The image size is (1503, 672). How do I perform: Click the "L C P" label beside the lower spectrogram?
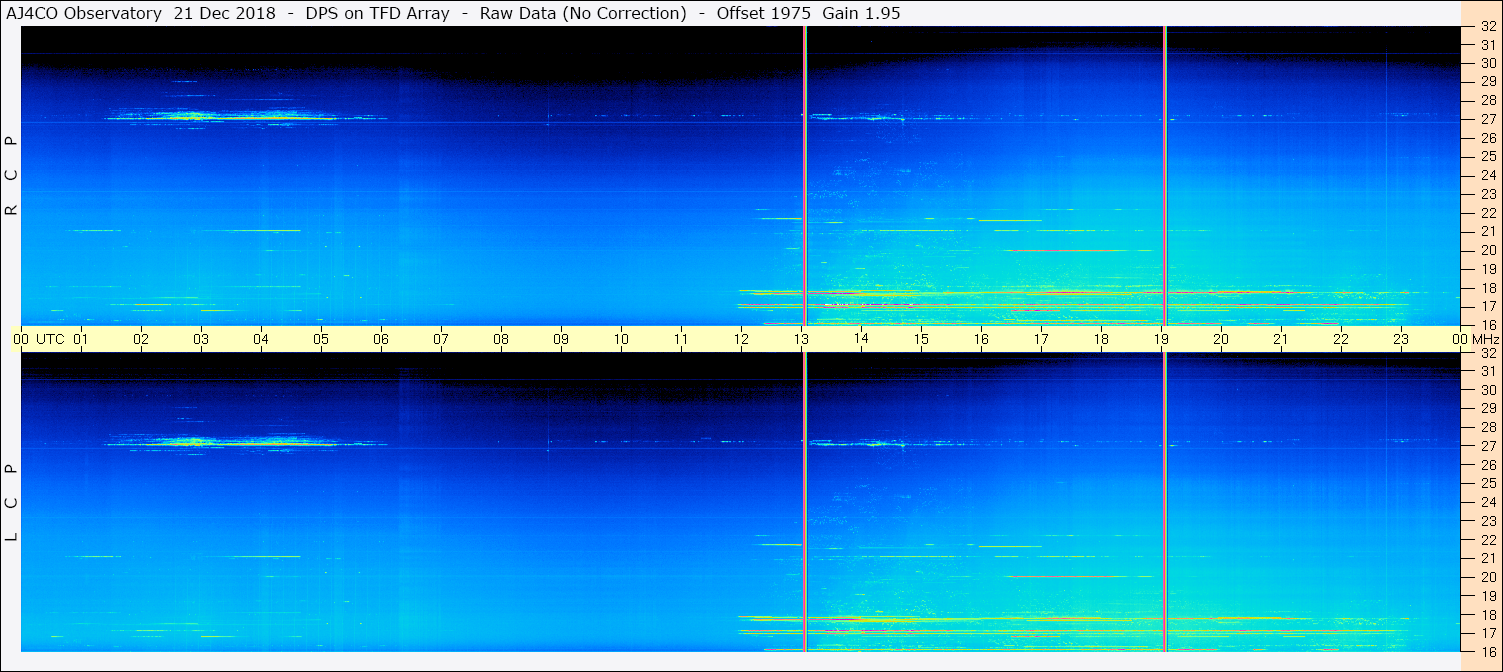click(11, 501)
